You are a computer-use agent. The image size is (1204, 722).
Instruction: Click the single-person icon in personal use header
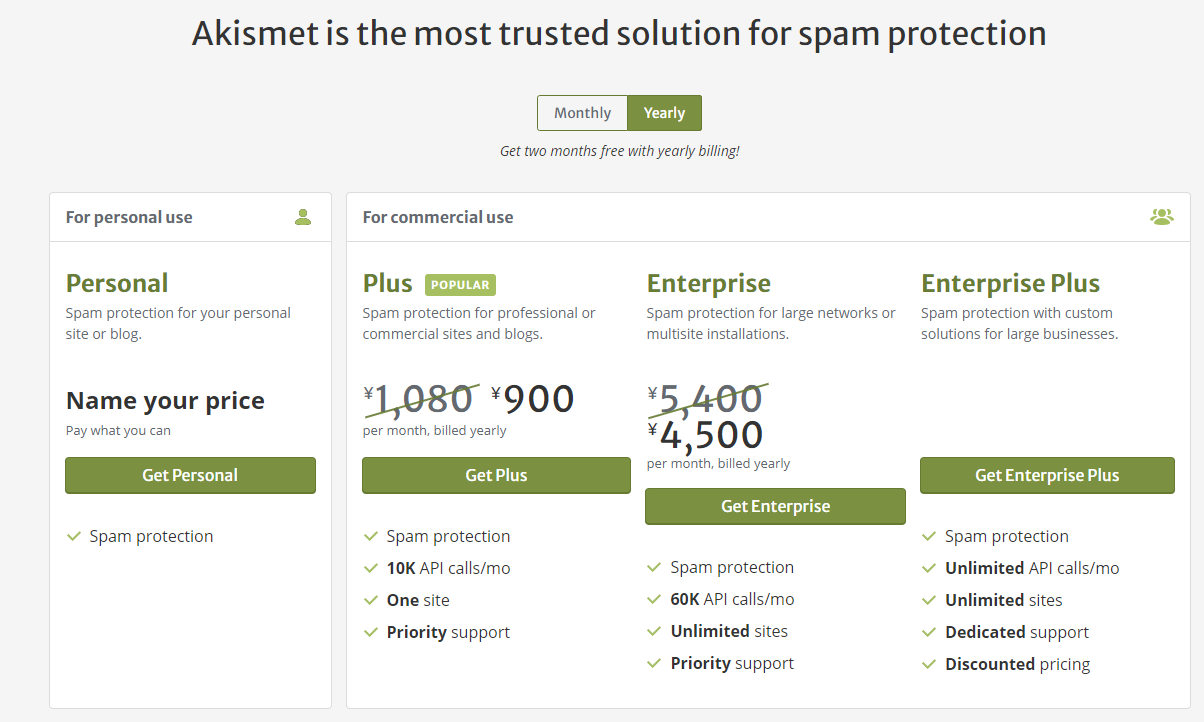click(303, 217)
